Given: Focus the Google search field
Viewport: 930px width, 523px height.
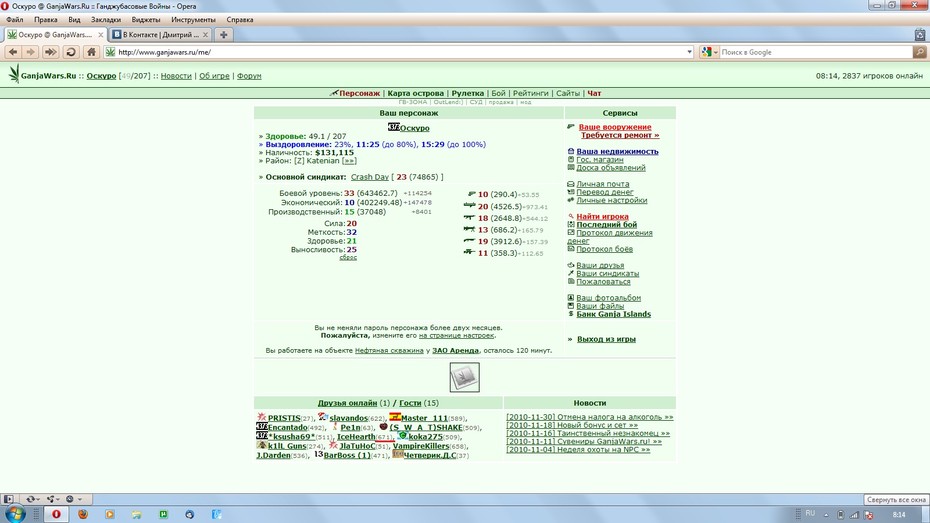Looking at the screenshot, I should coord(816,52).
